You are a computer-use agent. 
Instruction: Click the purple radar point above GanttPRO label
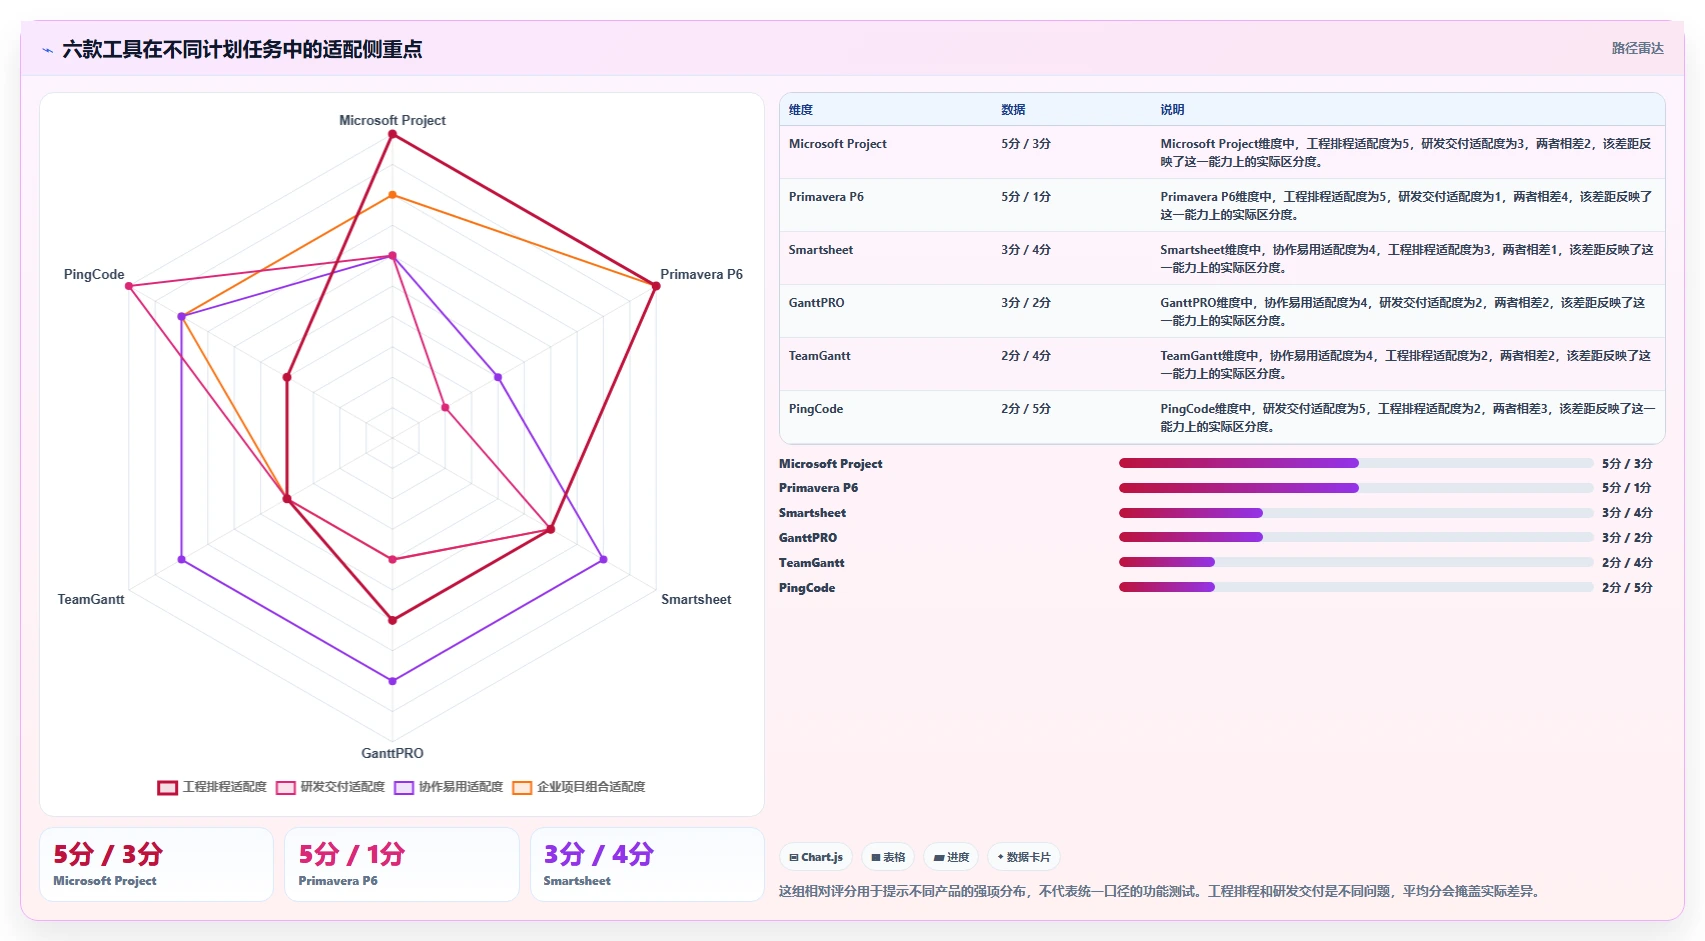pyautogui.click(x=392, y=681)
